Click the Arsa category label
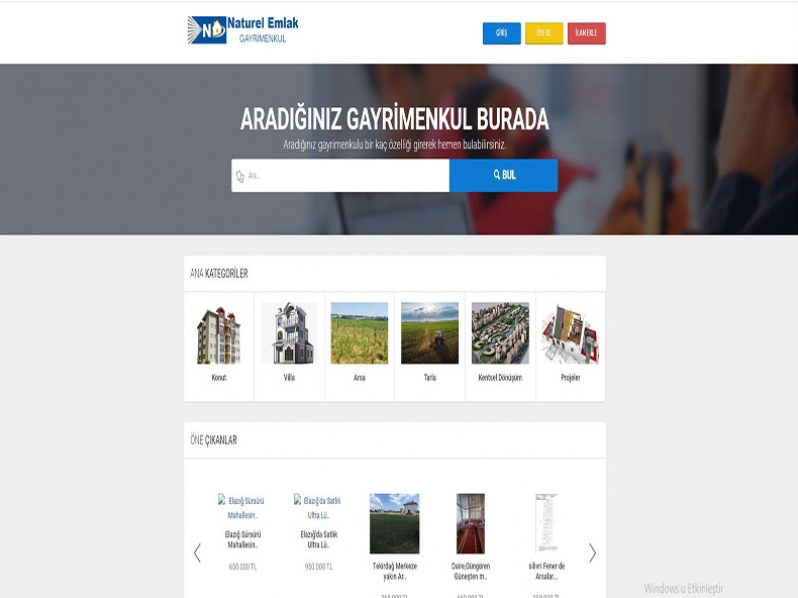 point(359,378)
